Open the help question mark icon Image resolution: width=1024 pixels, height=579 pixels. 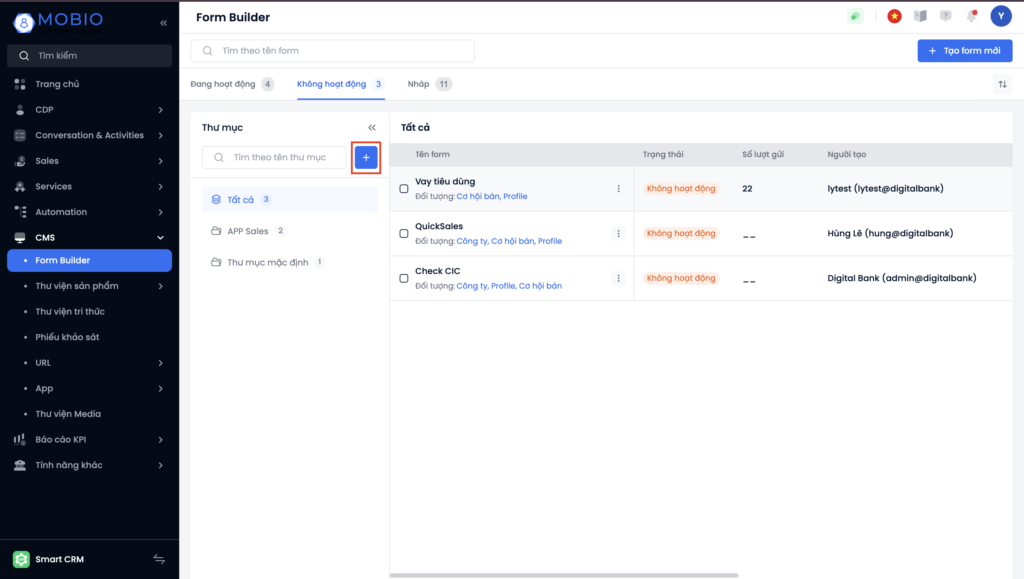coord(945,16)
